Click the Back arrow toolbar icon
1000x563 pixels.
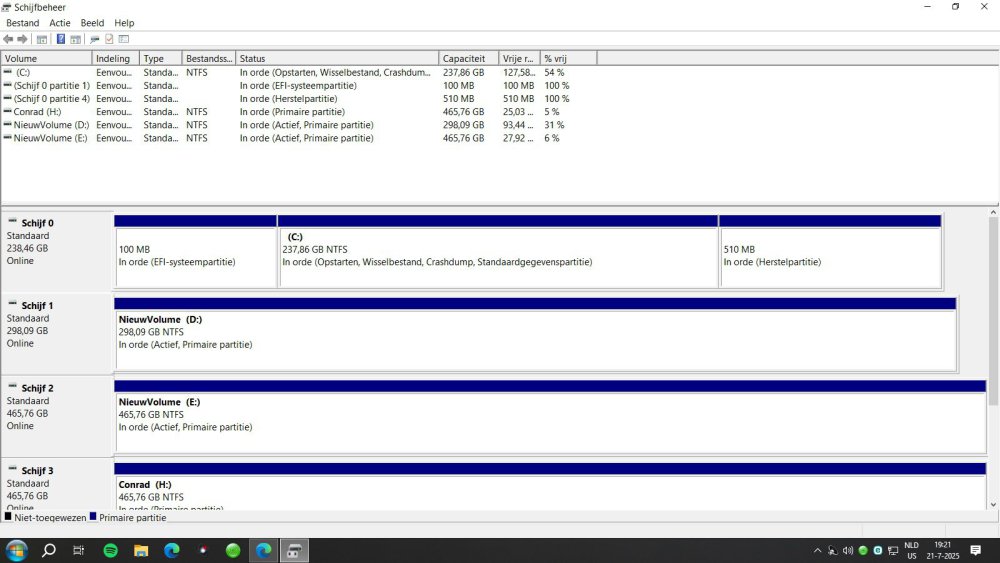pos(8,40)
